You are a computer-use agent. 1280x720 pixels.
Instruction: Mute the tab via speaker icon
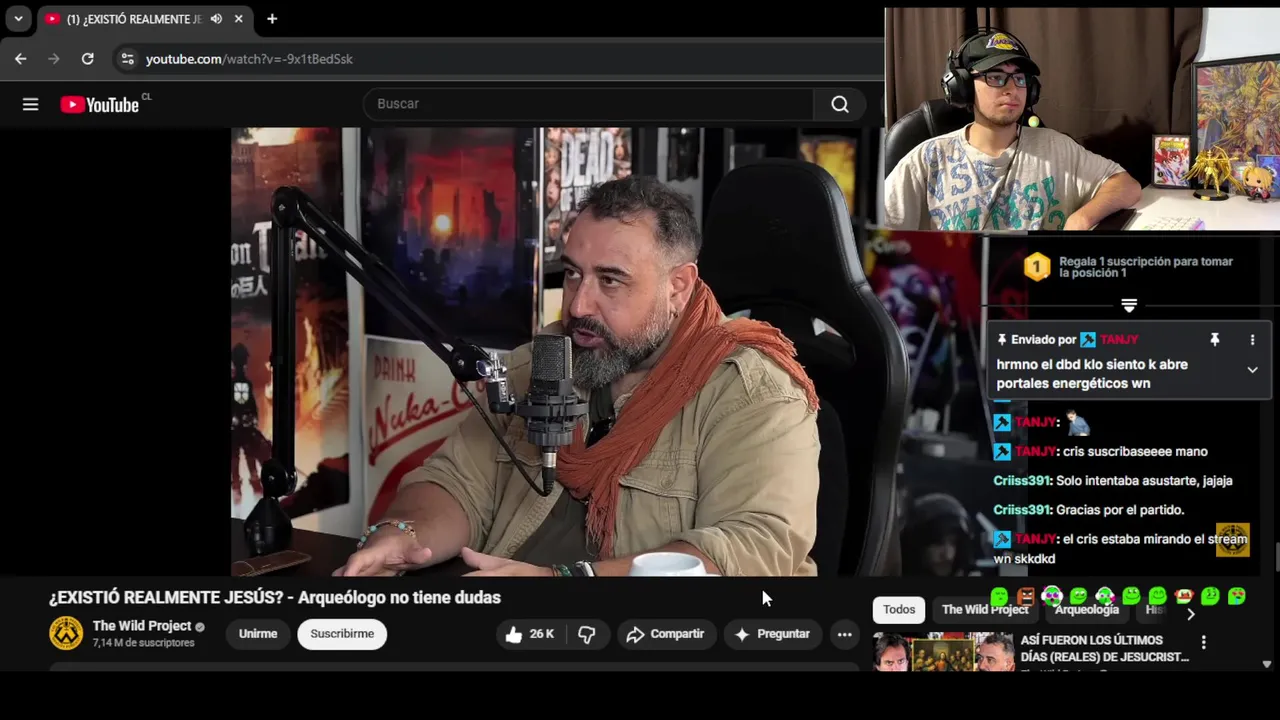pyautogui.click(x=216, y=19)
